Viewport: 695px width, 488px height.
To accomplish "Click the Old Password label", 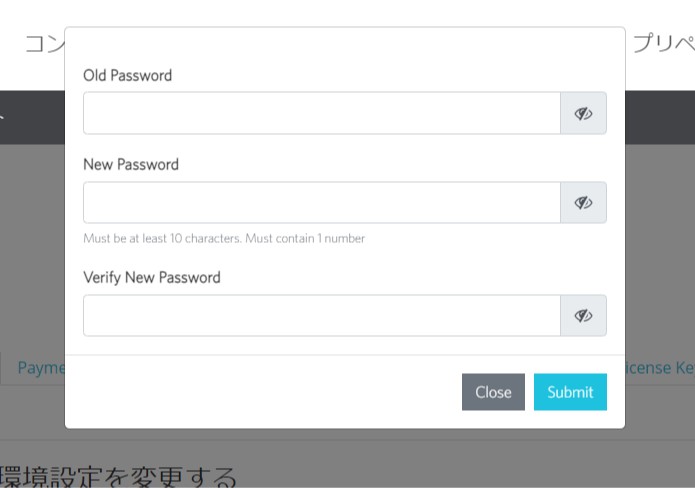I will coord(128,75).
